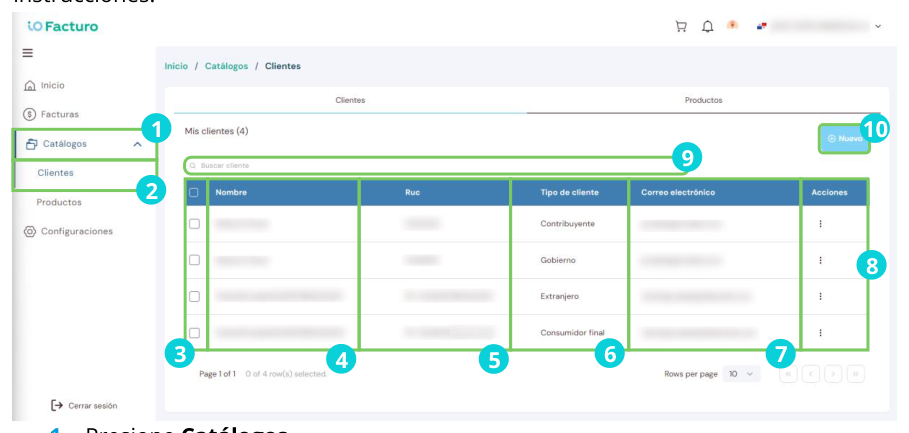Check the Extranjero row checkbox
Viewport: 909px width, 433px height.
pyautogui.click(x=194, y=296)
